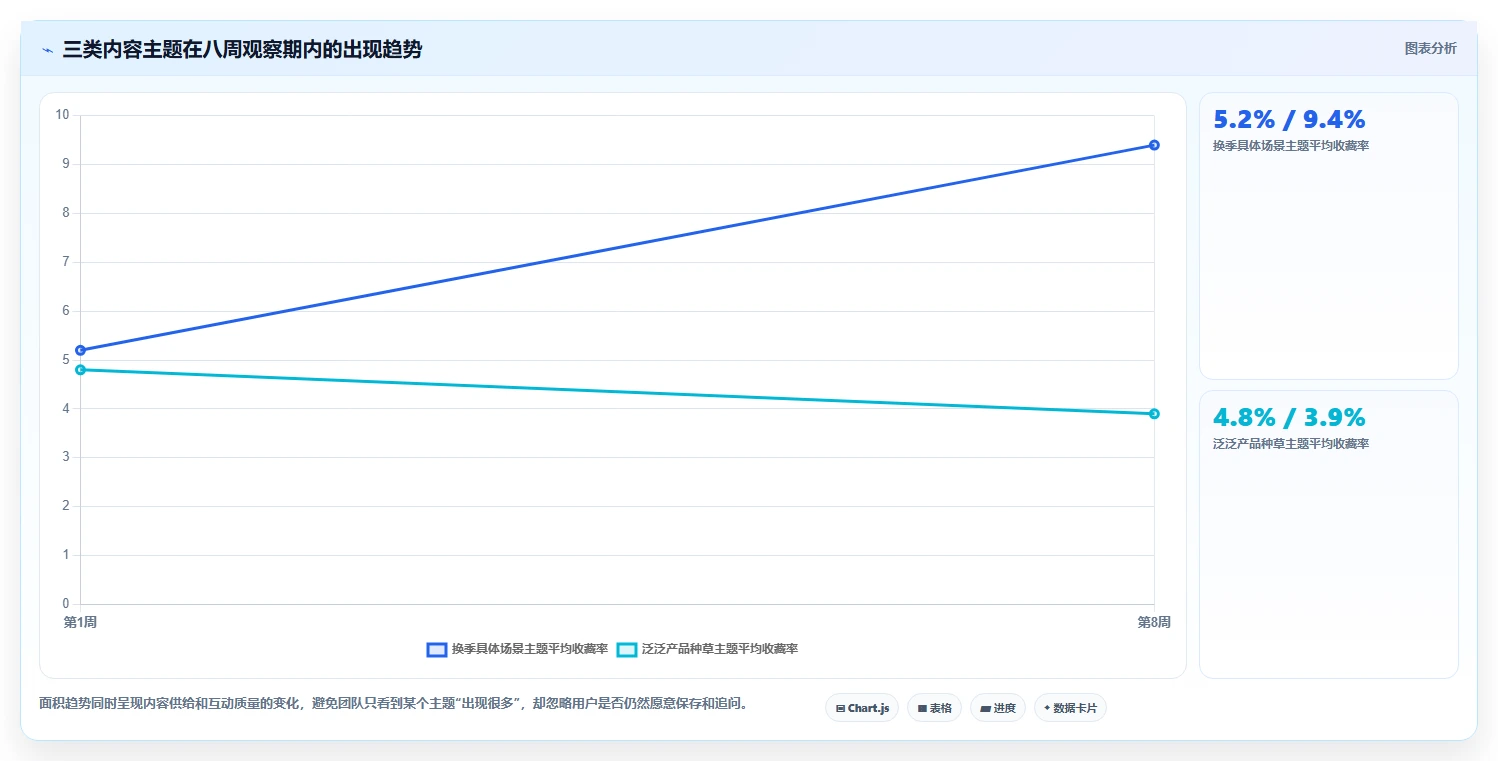Click the Chart.js tag chip
Image resolution: width=1498 pixels, height=761 pixels.
pos(862,708)
